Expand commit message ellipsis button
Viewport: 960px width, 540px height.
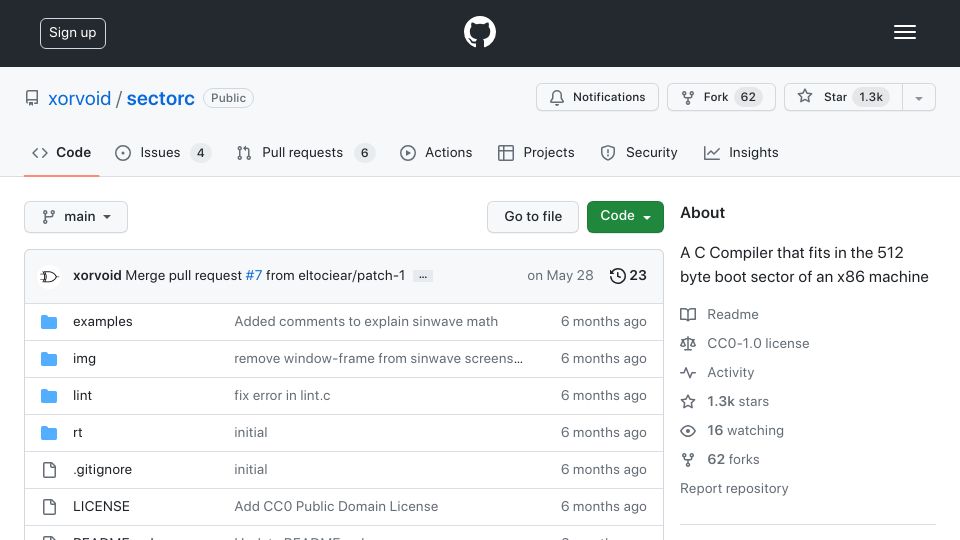click(x=423, y=276)
